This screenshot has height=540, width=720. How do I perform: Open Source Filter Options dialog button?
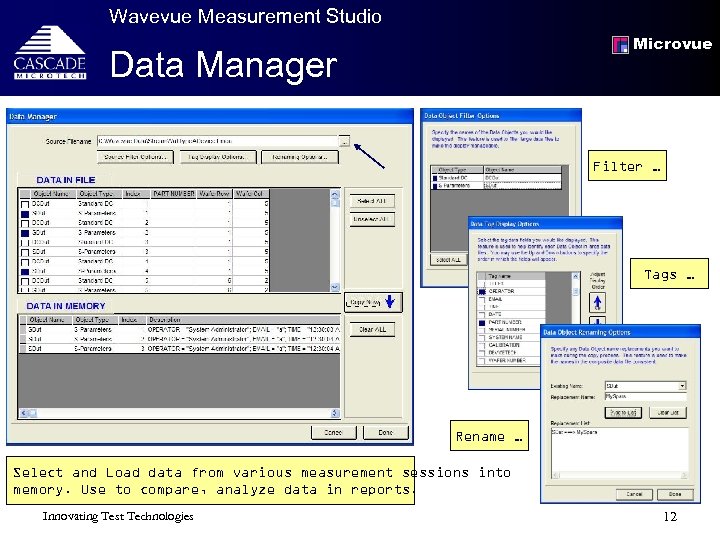tap(135, 157)
